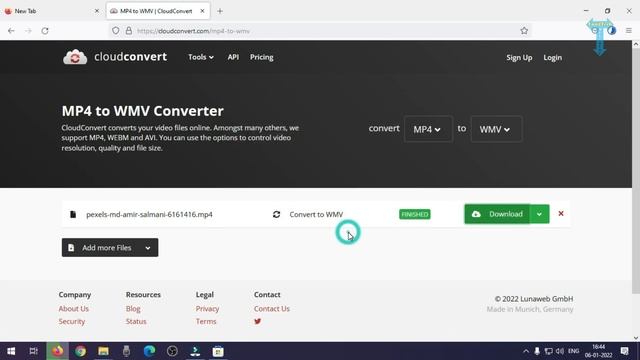Click the site security padlock icon
This screenshot has width=640, height=360.
pyautogui.click(x=129, y=31)
